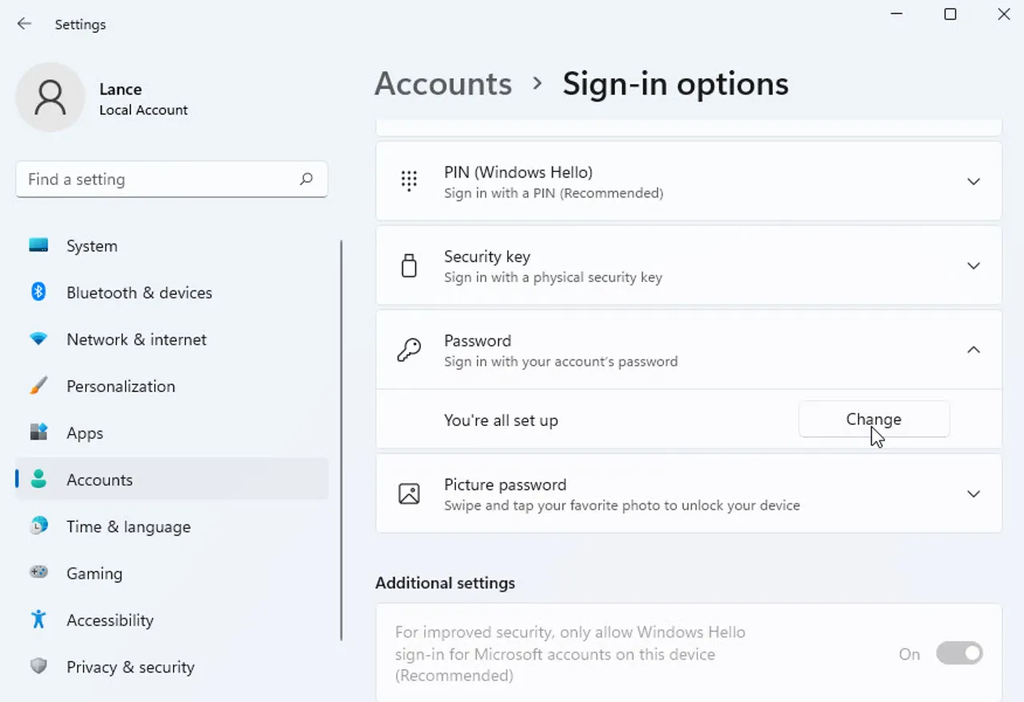The width and height of the screenshot is (1024, 702).
Task: Open the System settings page
Action: point(171,246)
